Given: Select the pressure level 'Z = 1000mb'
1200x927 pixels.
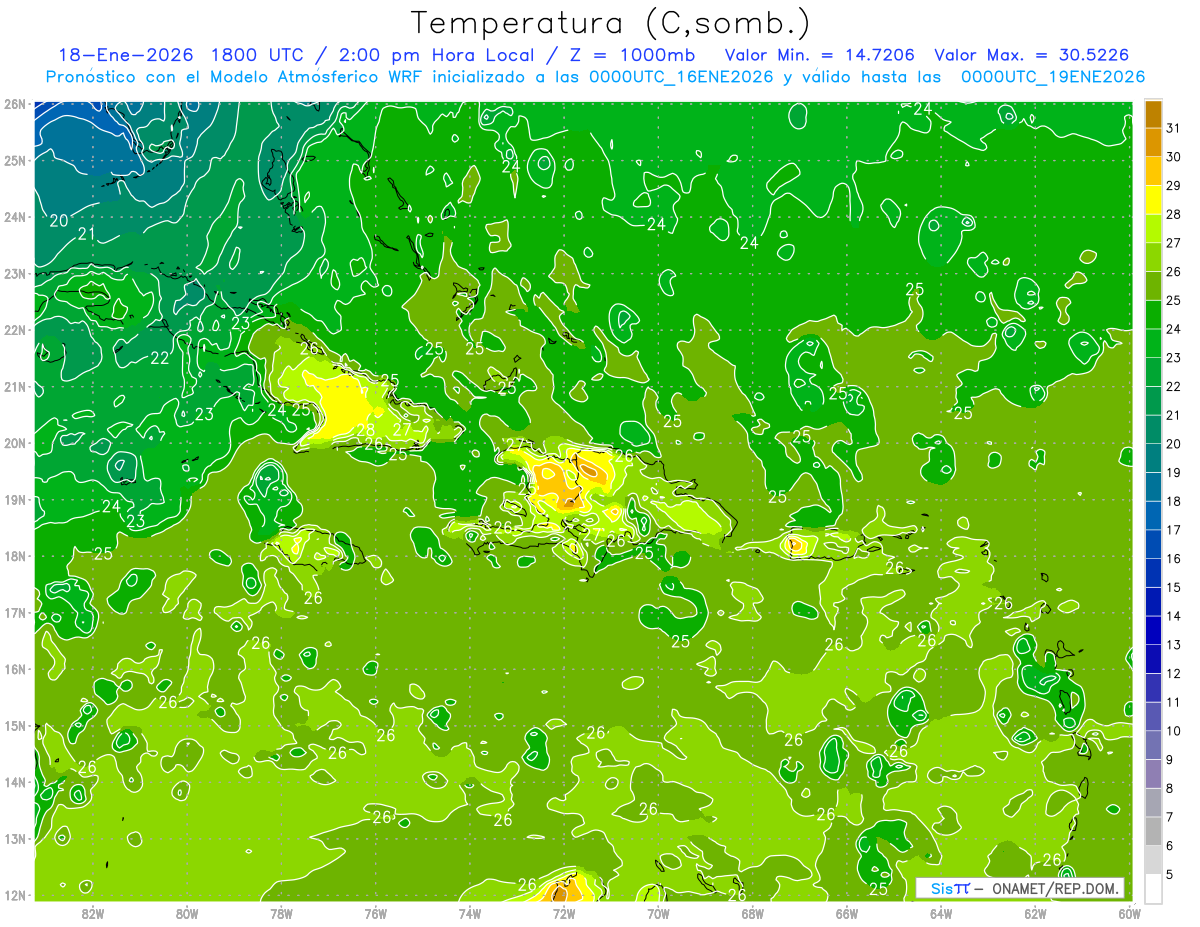Looking at the screenshot, I should point(627,55).
